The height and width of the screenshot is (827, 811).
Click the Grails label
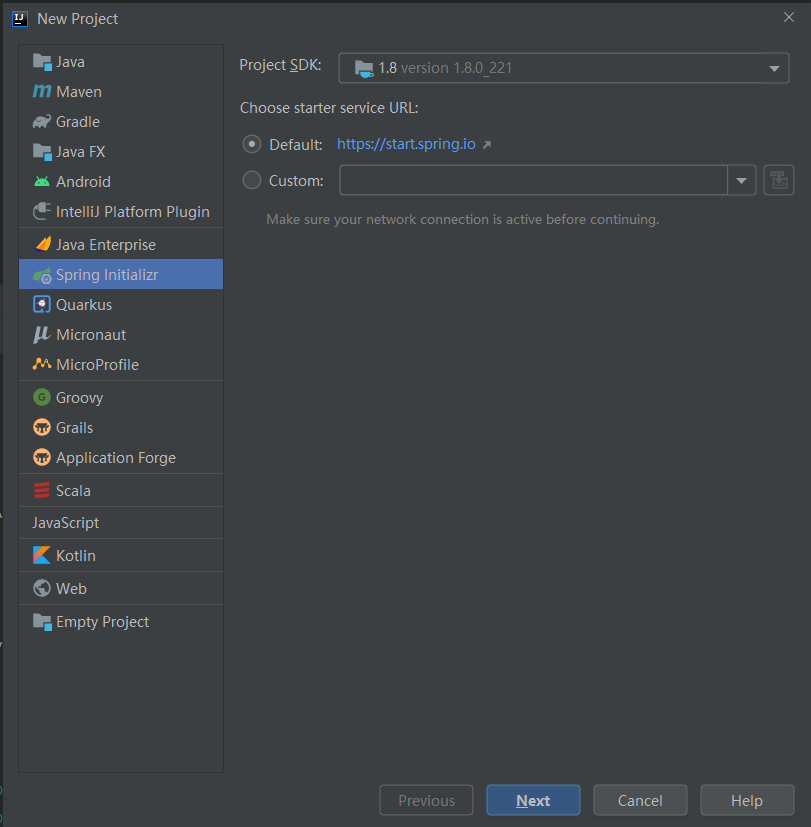(74, 428)
